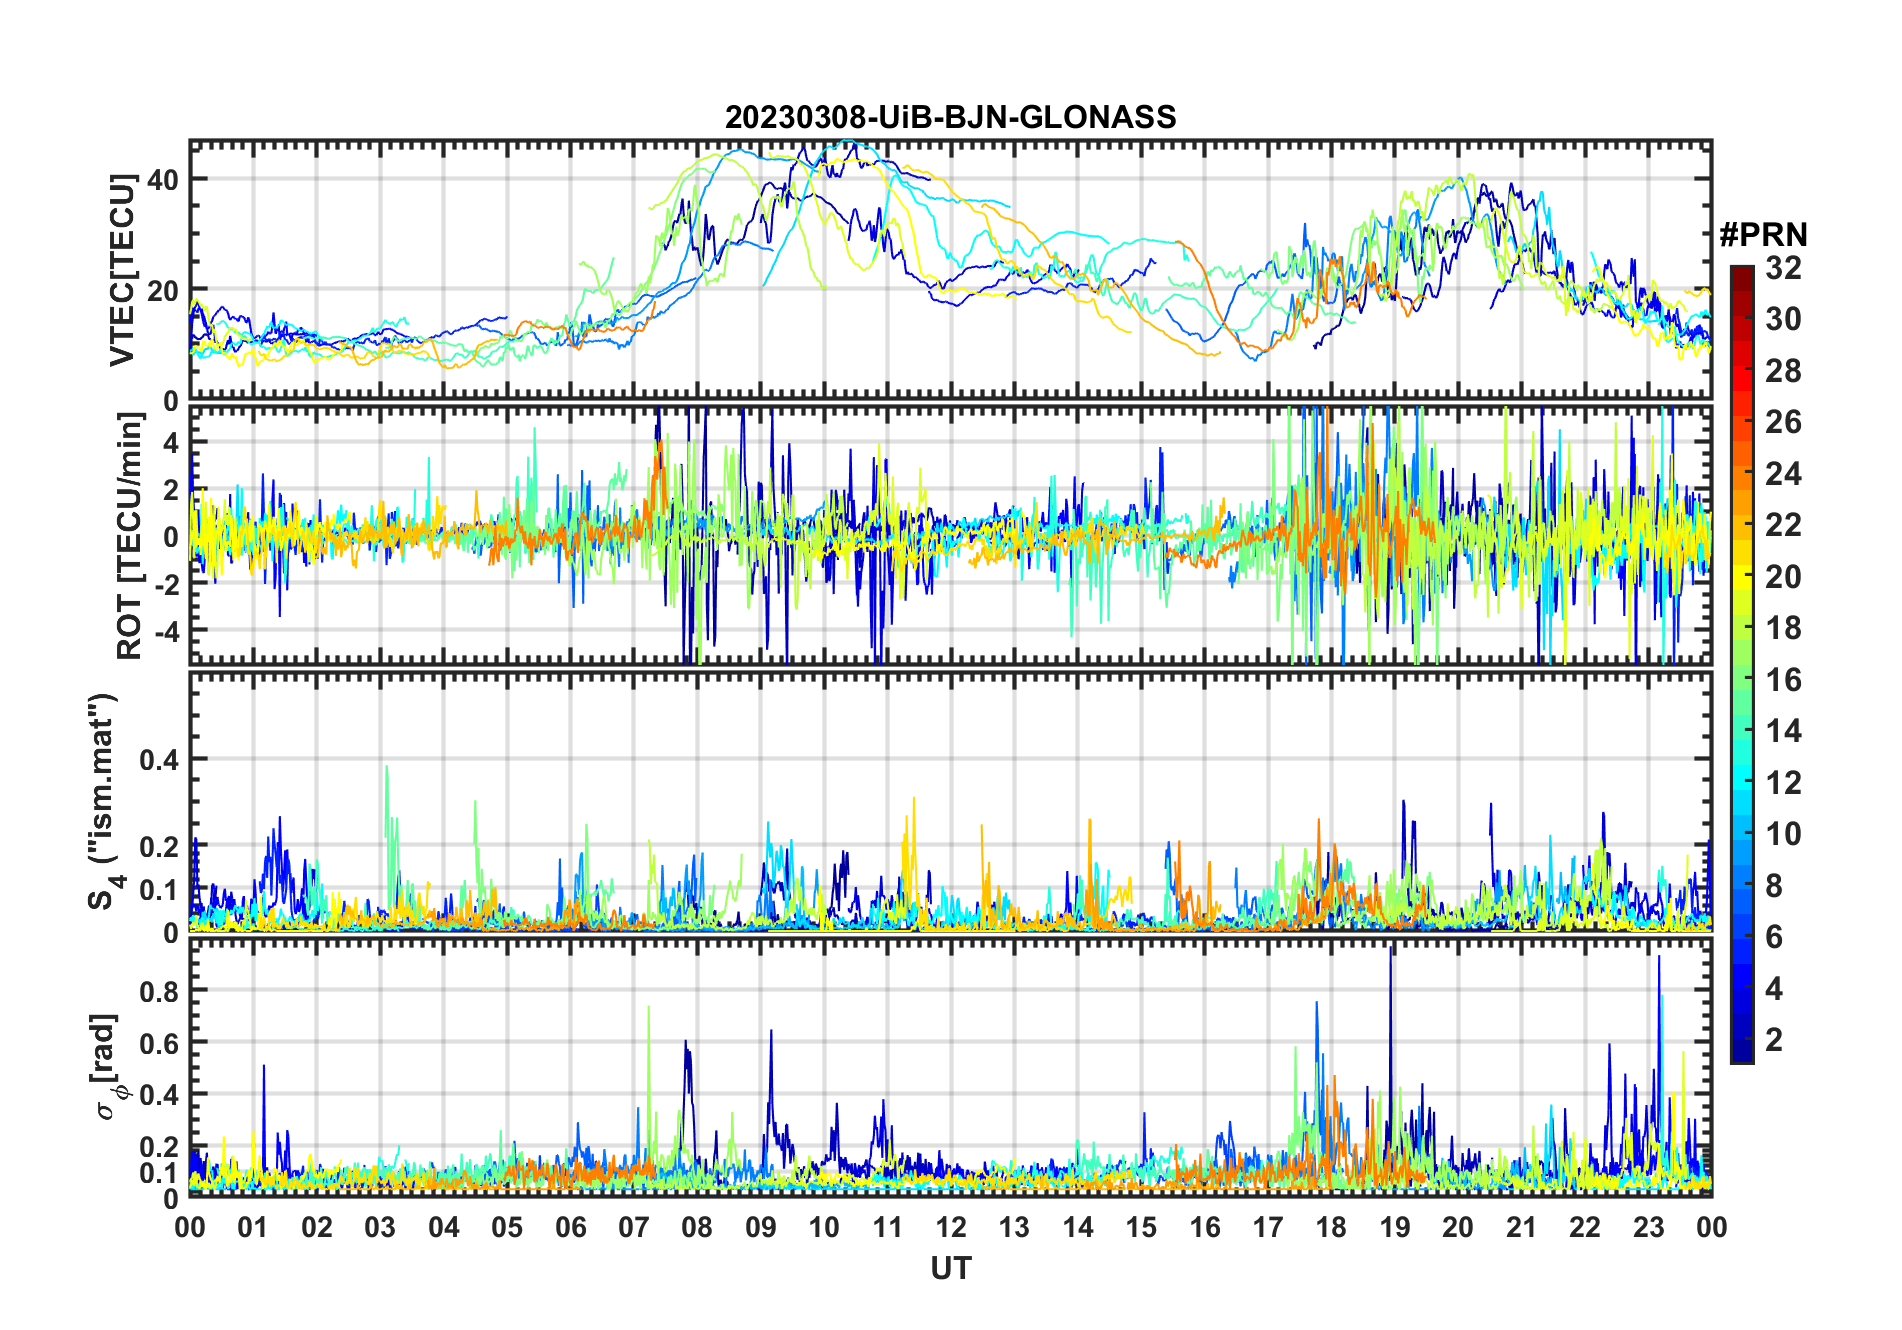Click inside the ROT plot panel
Image resolution: width=1902 pixels, height=1330 pixels.
coord(951,535)
